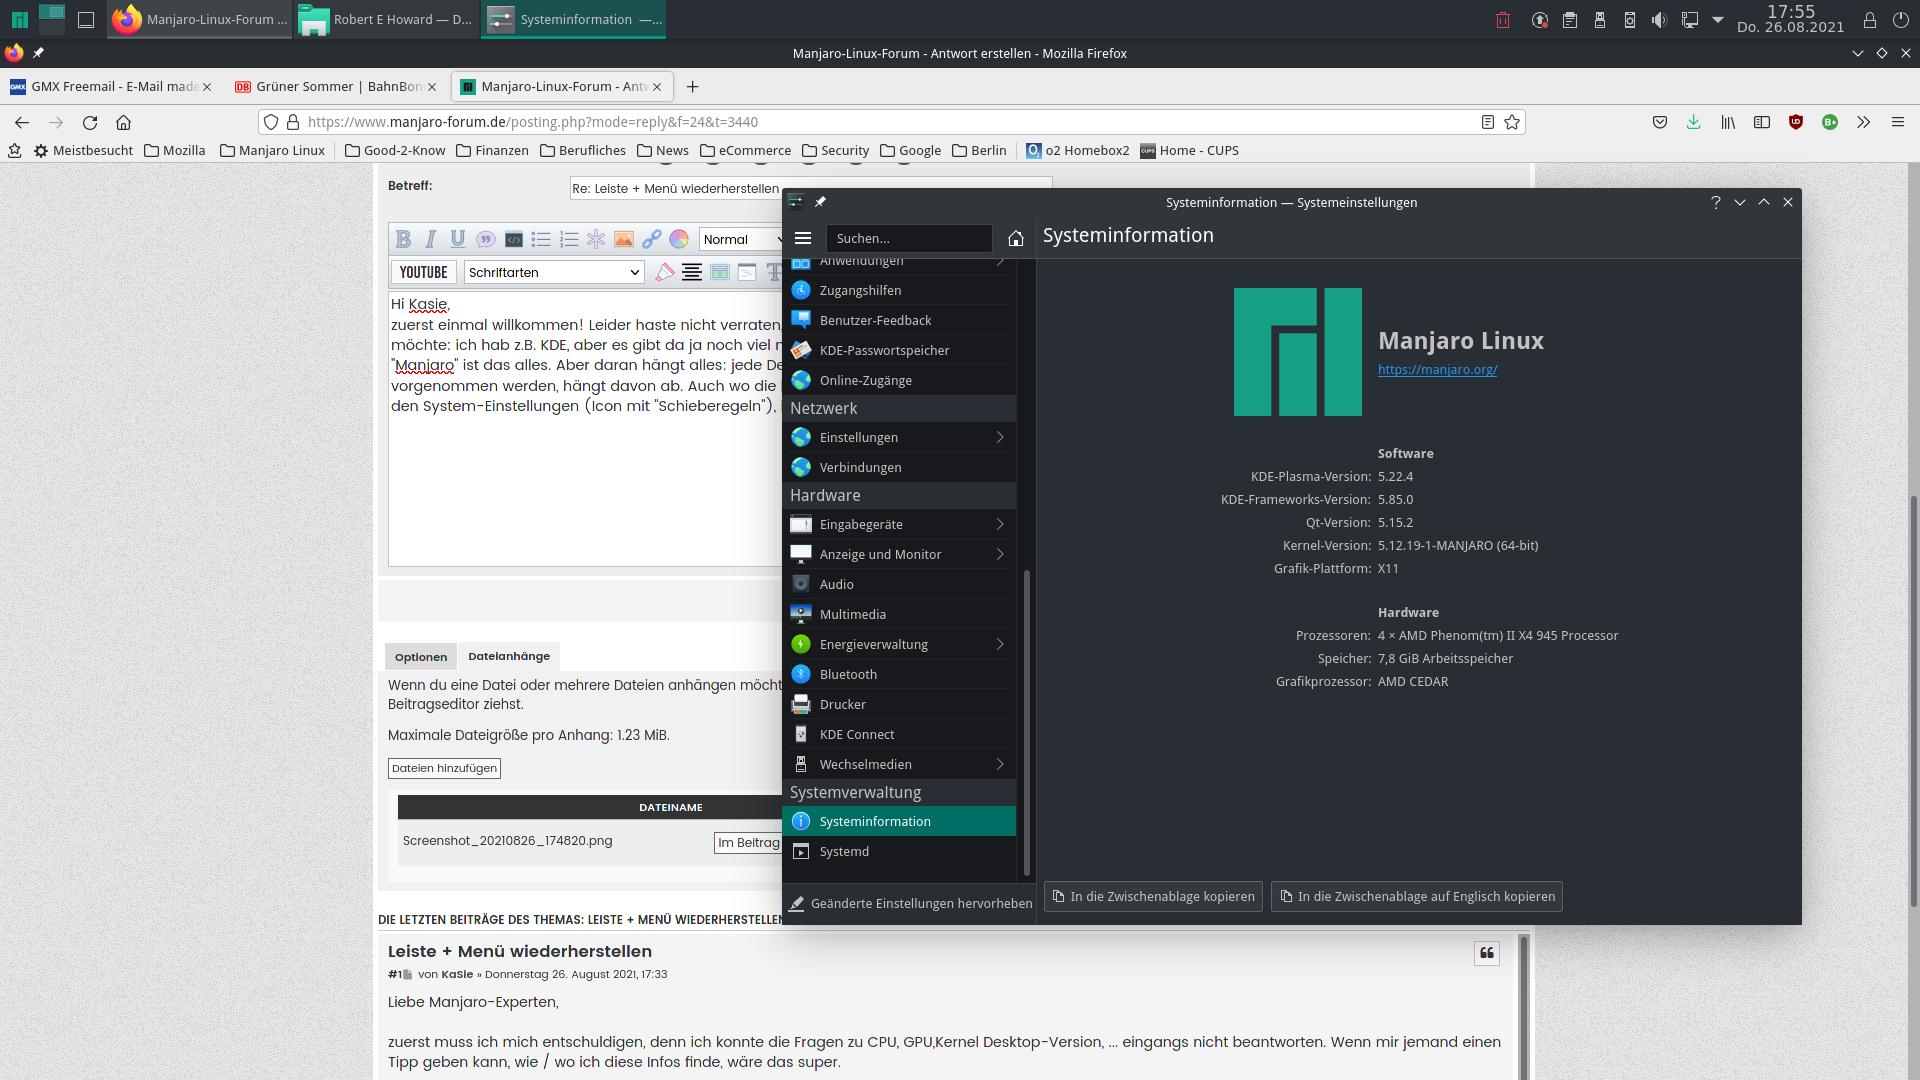
Task: Center-align text in forum editor
Action: pos(692,272)
